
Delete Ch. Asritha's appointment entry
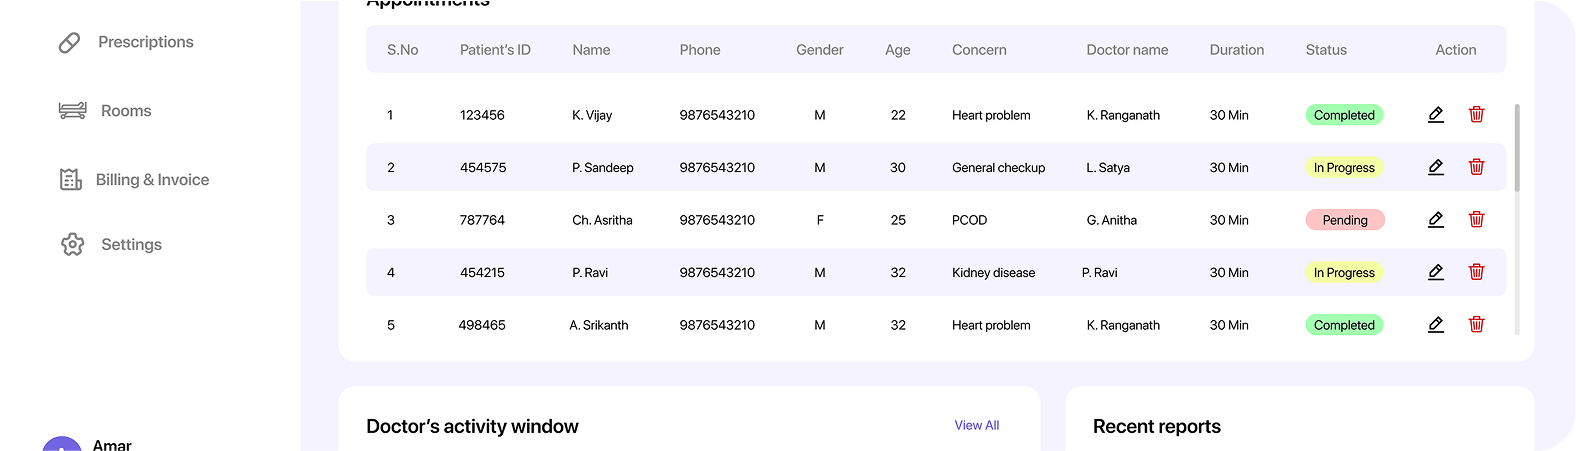coord(1476,219)
